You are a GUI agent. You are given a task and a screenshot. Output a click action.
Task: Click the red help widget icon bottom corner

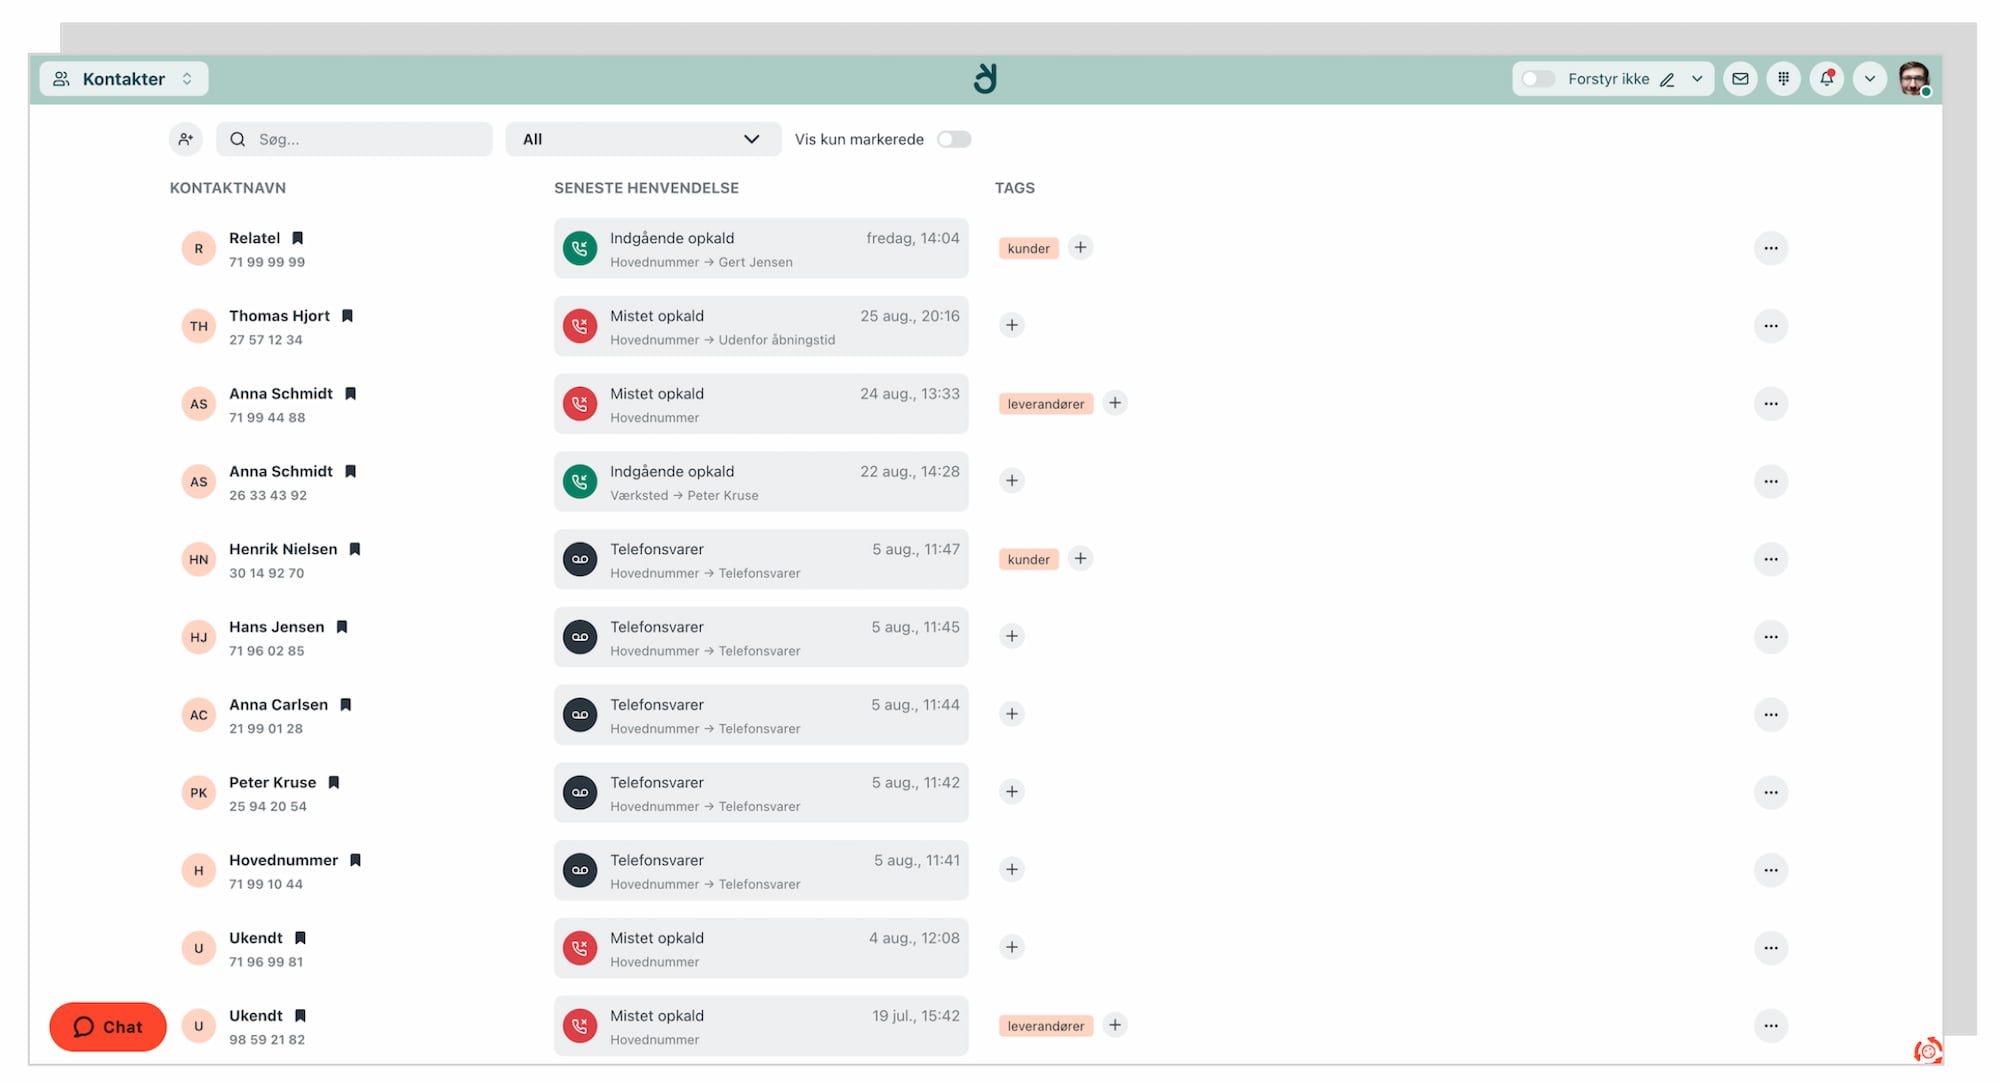[1927, 1051]
